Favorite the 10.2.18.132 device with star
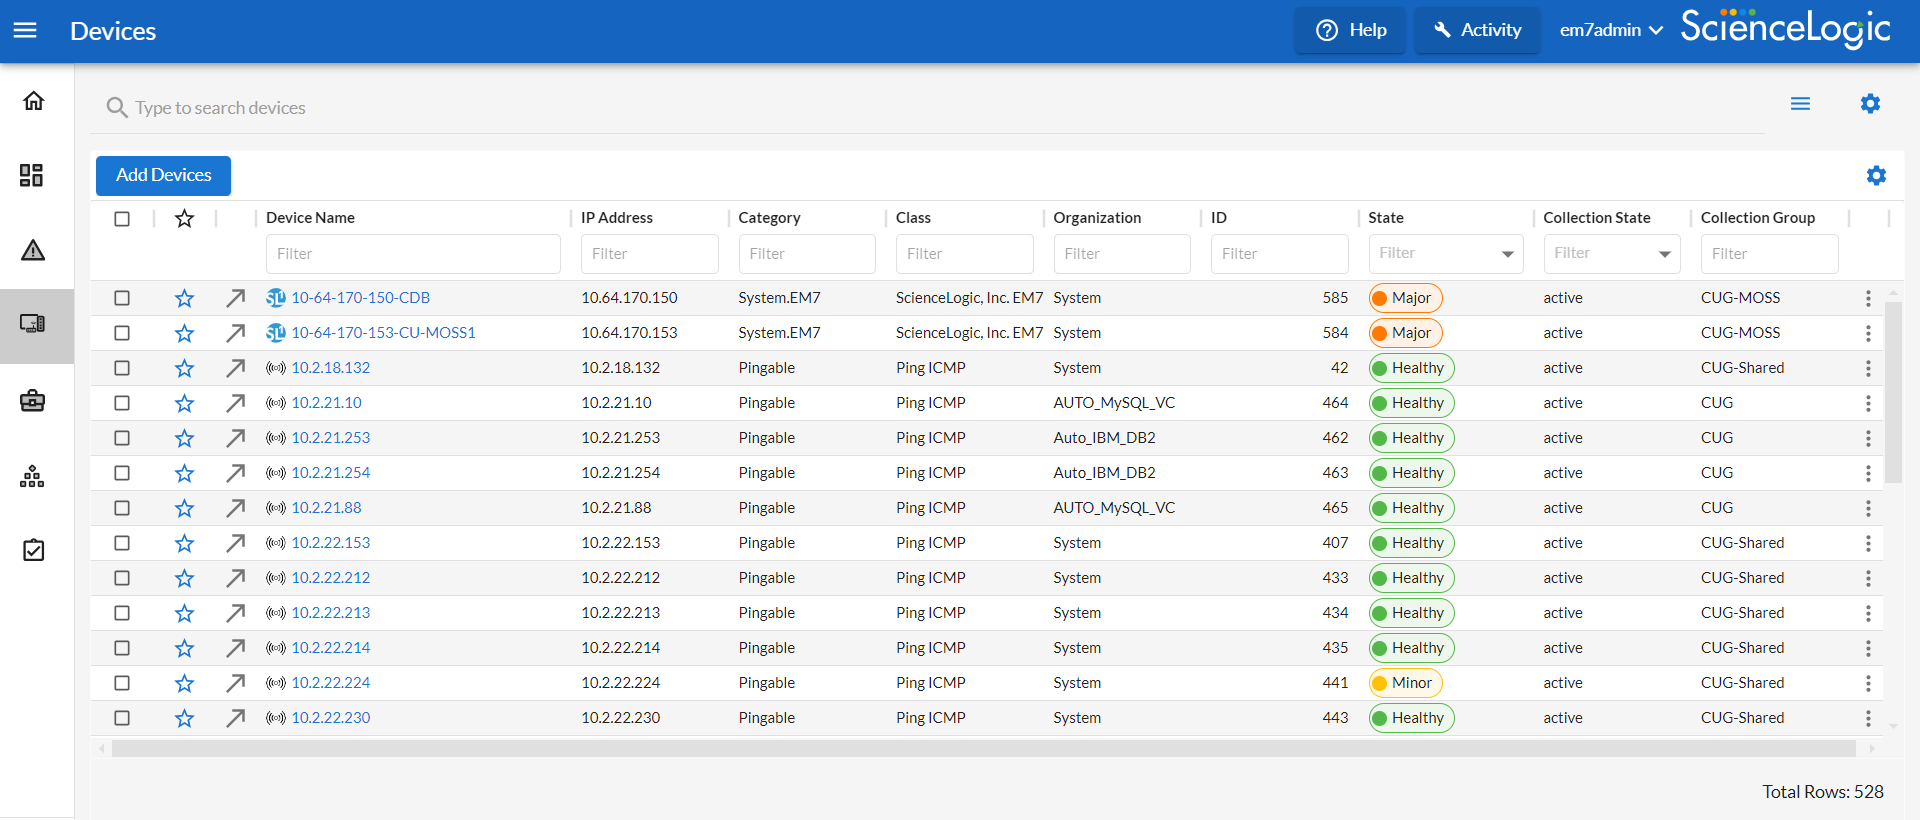 (184, 368)
